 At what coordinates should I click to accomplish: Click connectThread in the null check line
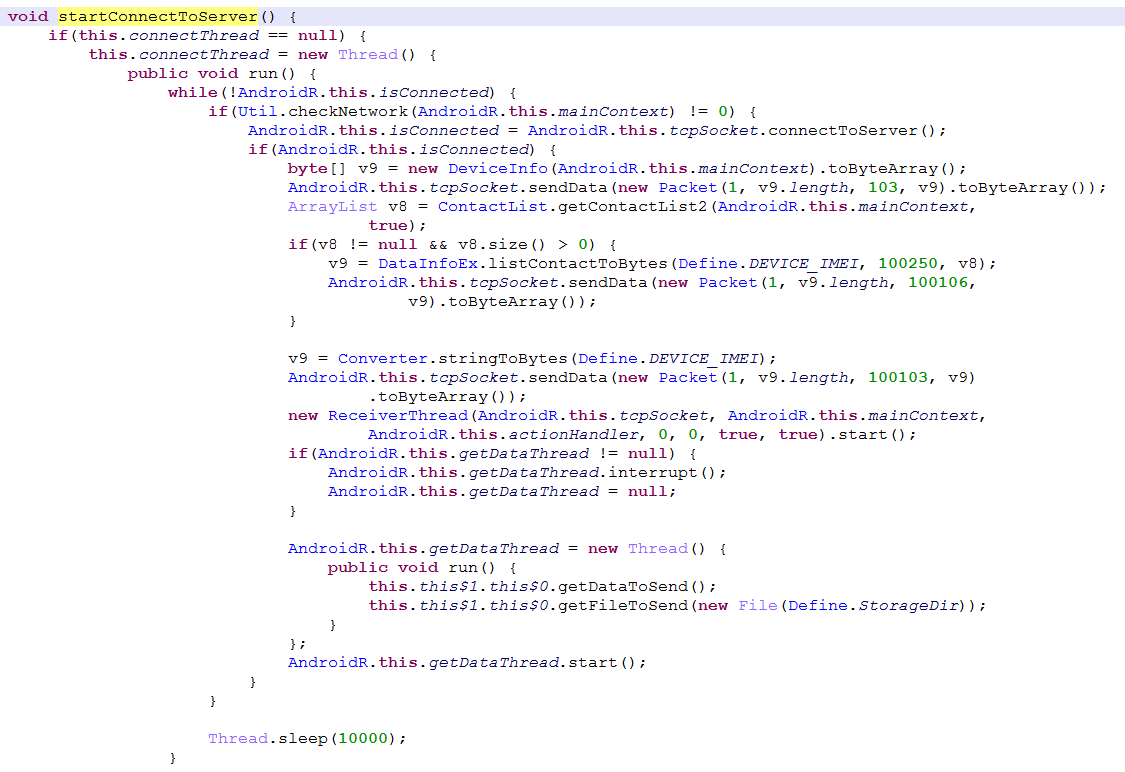pyautogui.click(x=194, y=35)
